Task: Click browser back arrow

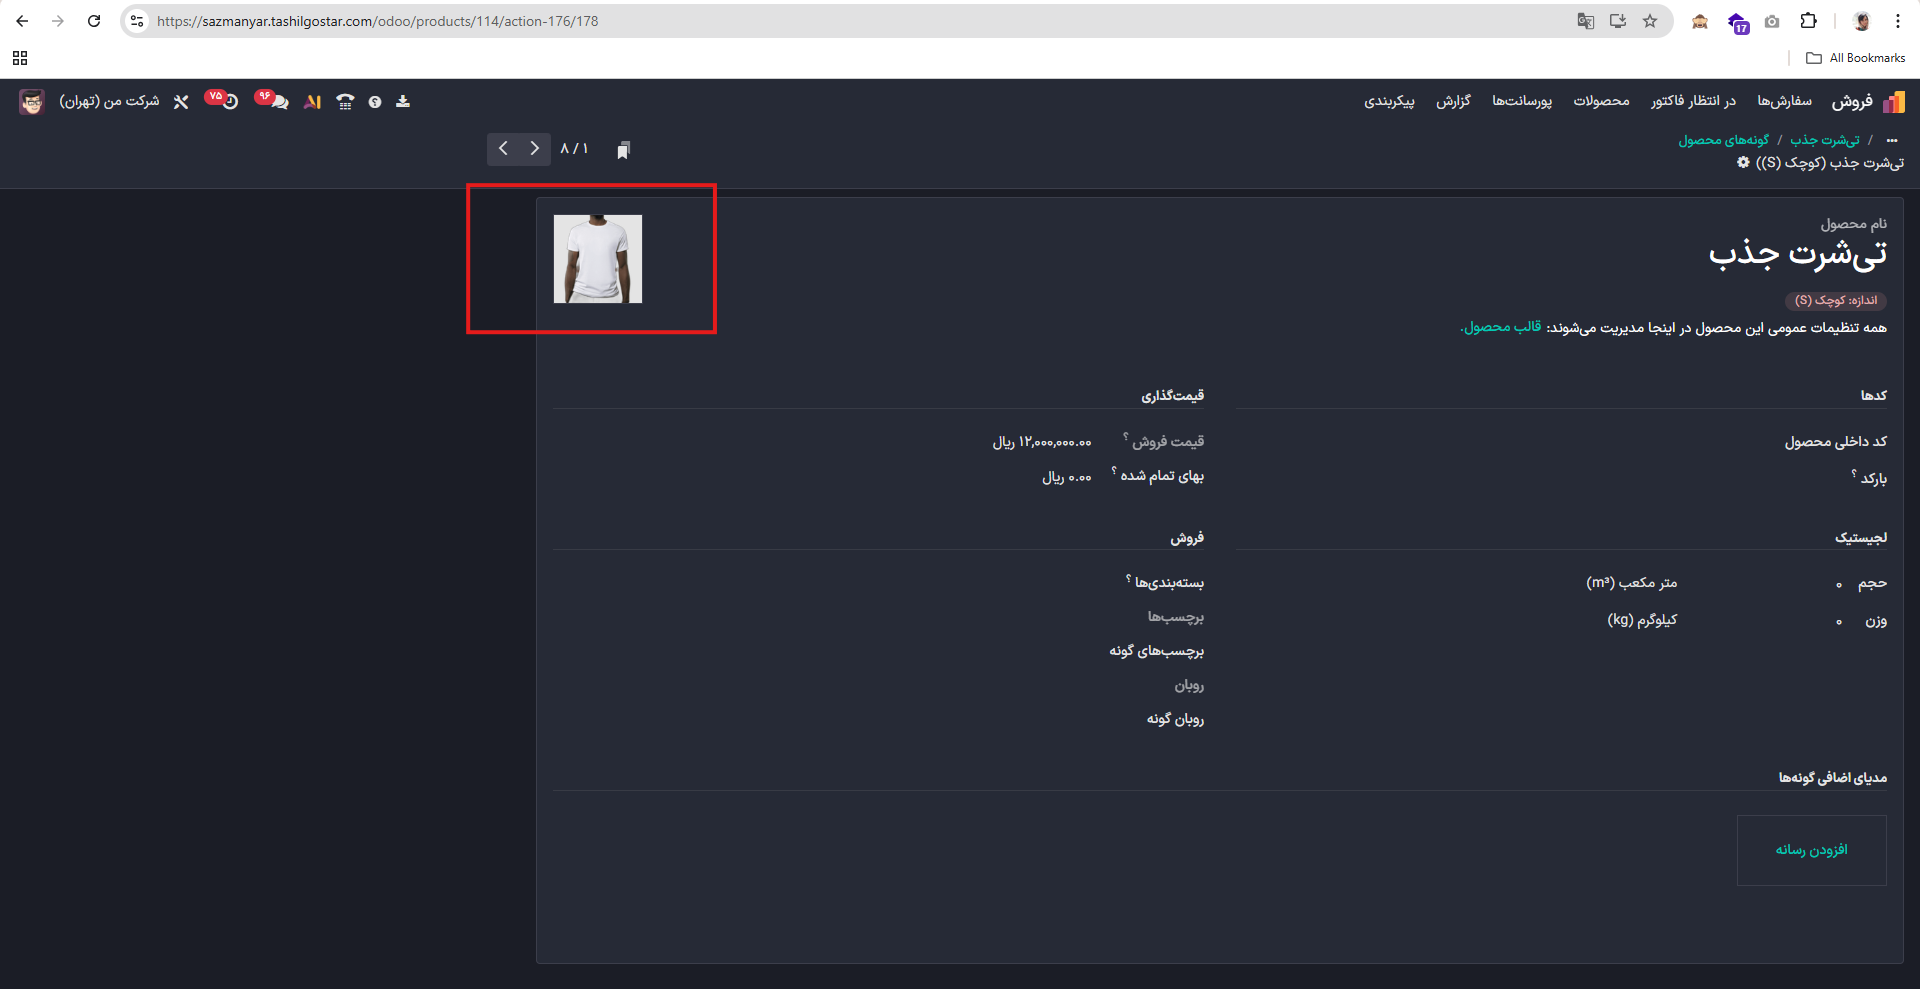Action: click(x=22, y=21)
